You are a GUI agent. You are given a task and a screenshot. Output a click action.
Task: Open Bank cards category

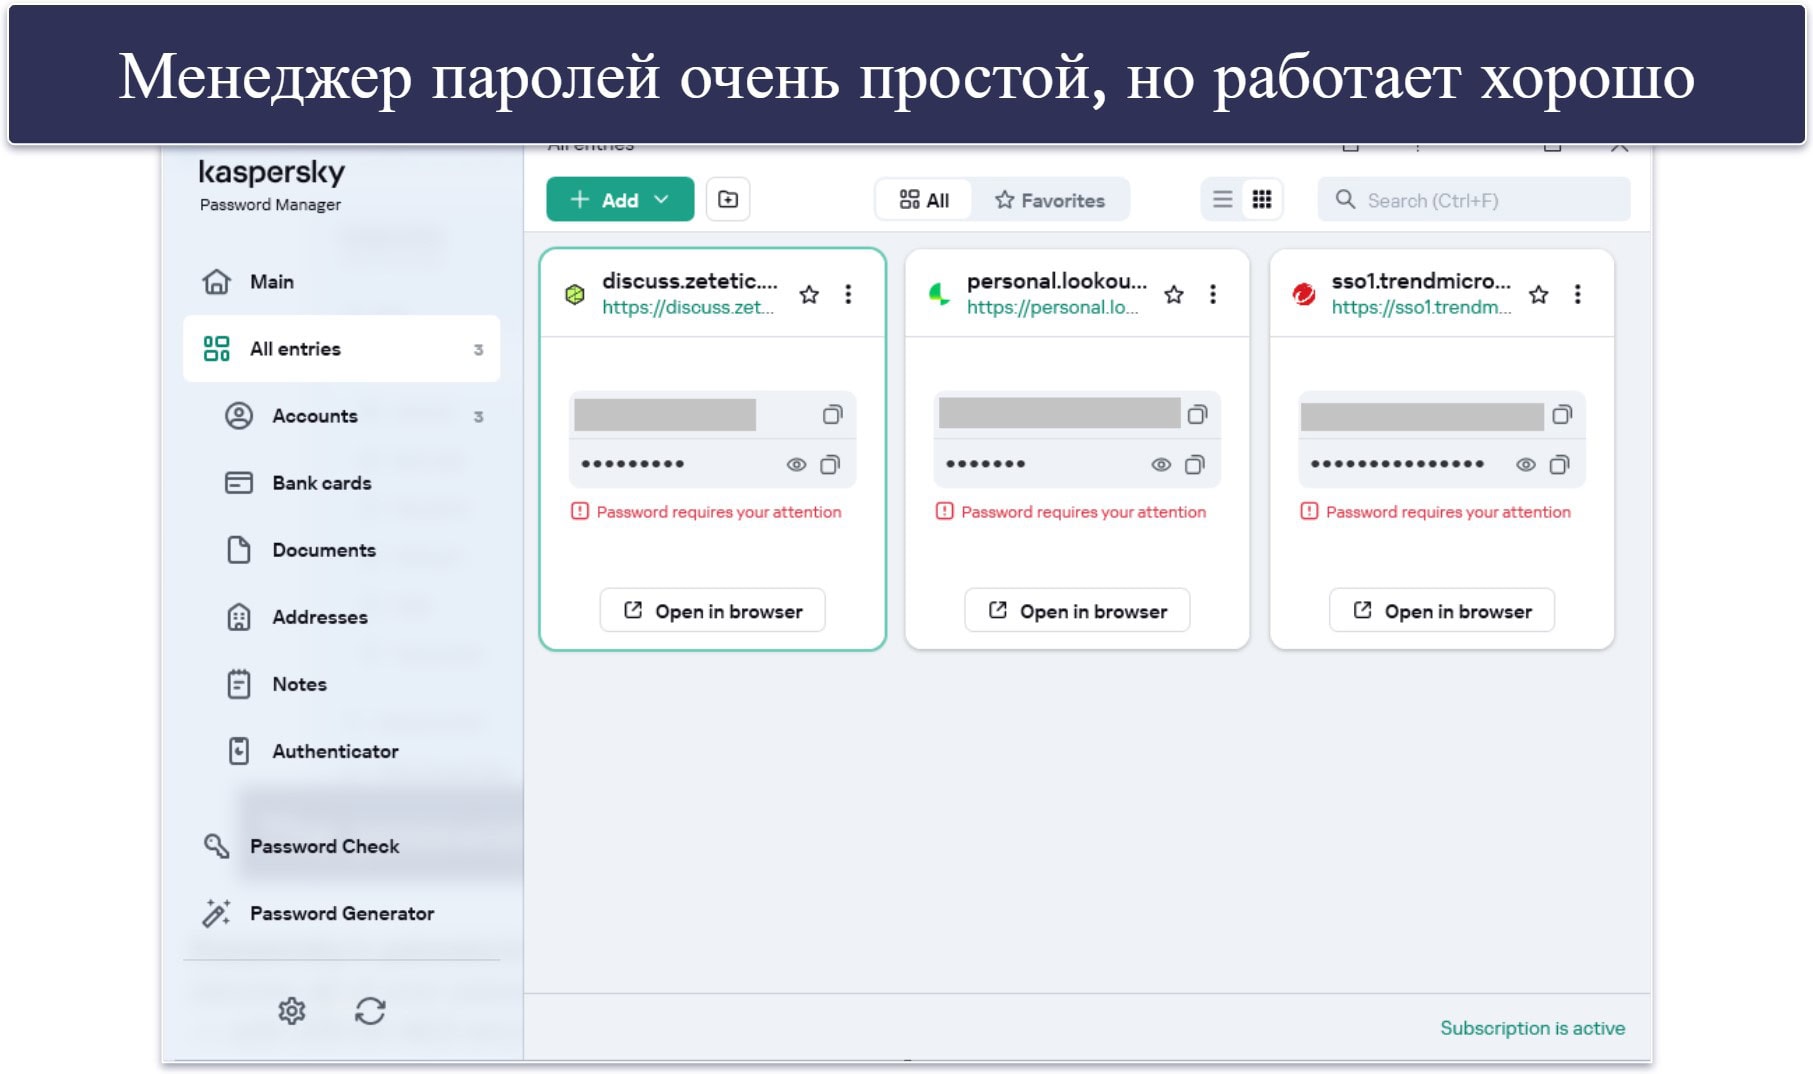(340, 483)
